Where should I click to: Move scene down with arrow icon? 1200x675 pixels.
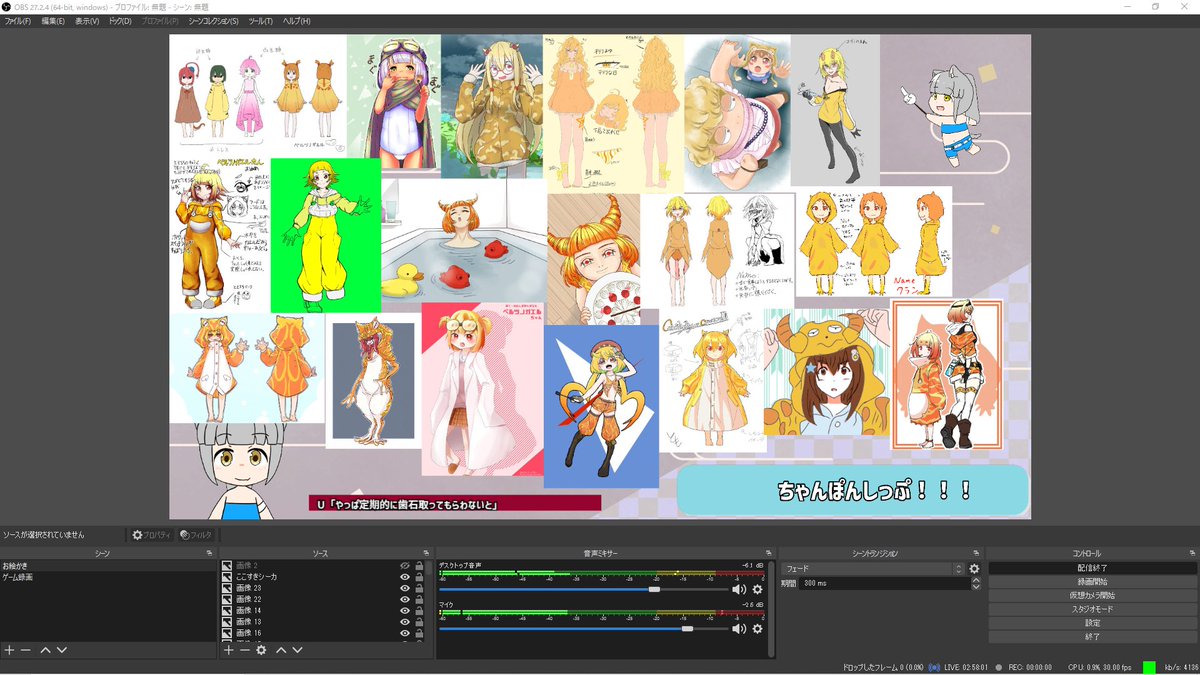point(62,650)
